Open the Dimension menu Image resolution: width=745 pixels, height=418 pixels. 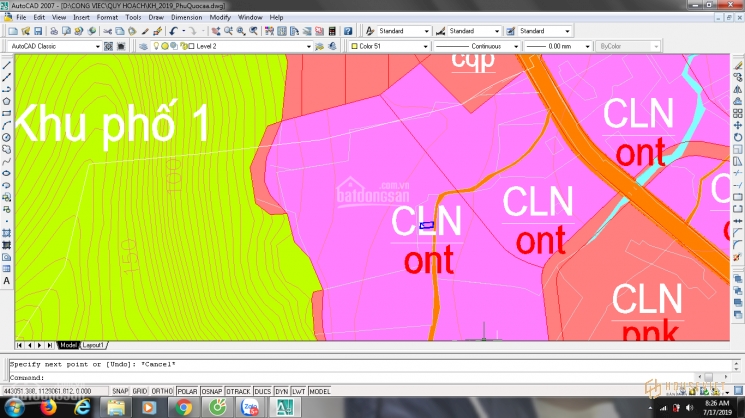pos(186,17)
